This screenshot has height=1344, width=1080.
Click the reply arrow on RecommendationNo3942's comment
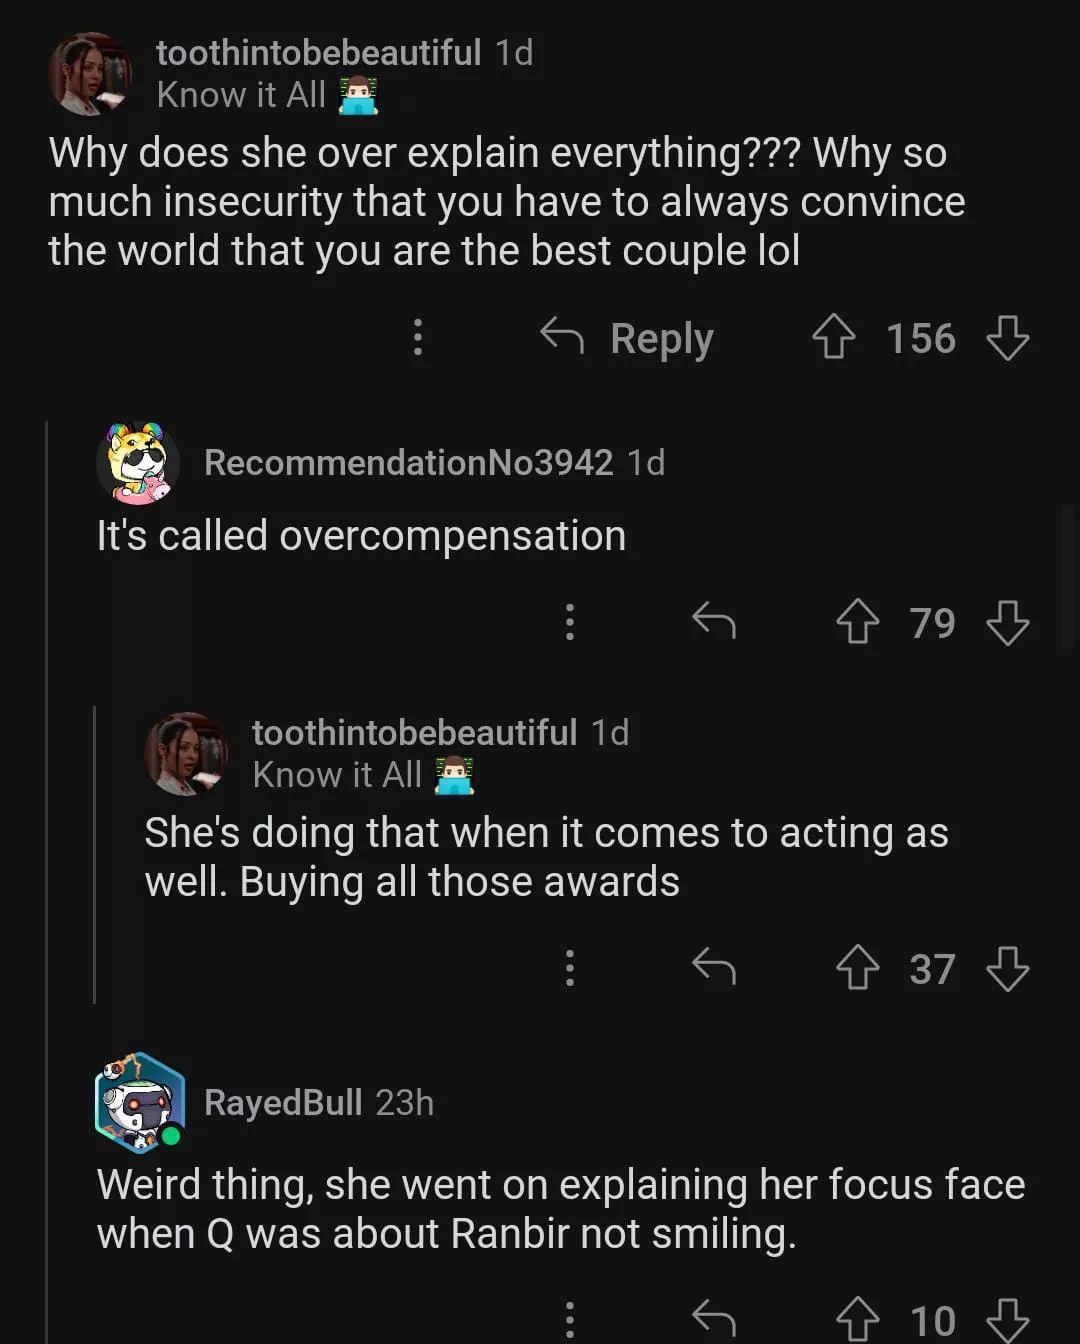click(x=714, y=622)
